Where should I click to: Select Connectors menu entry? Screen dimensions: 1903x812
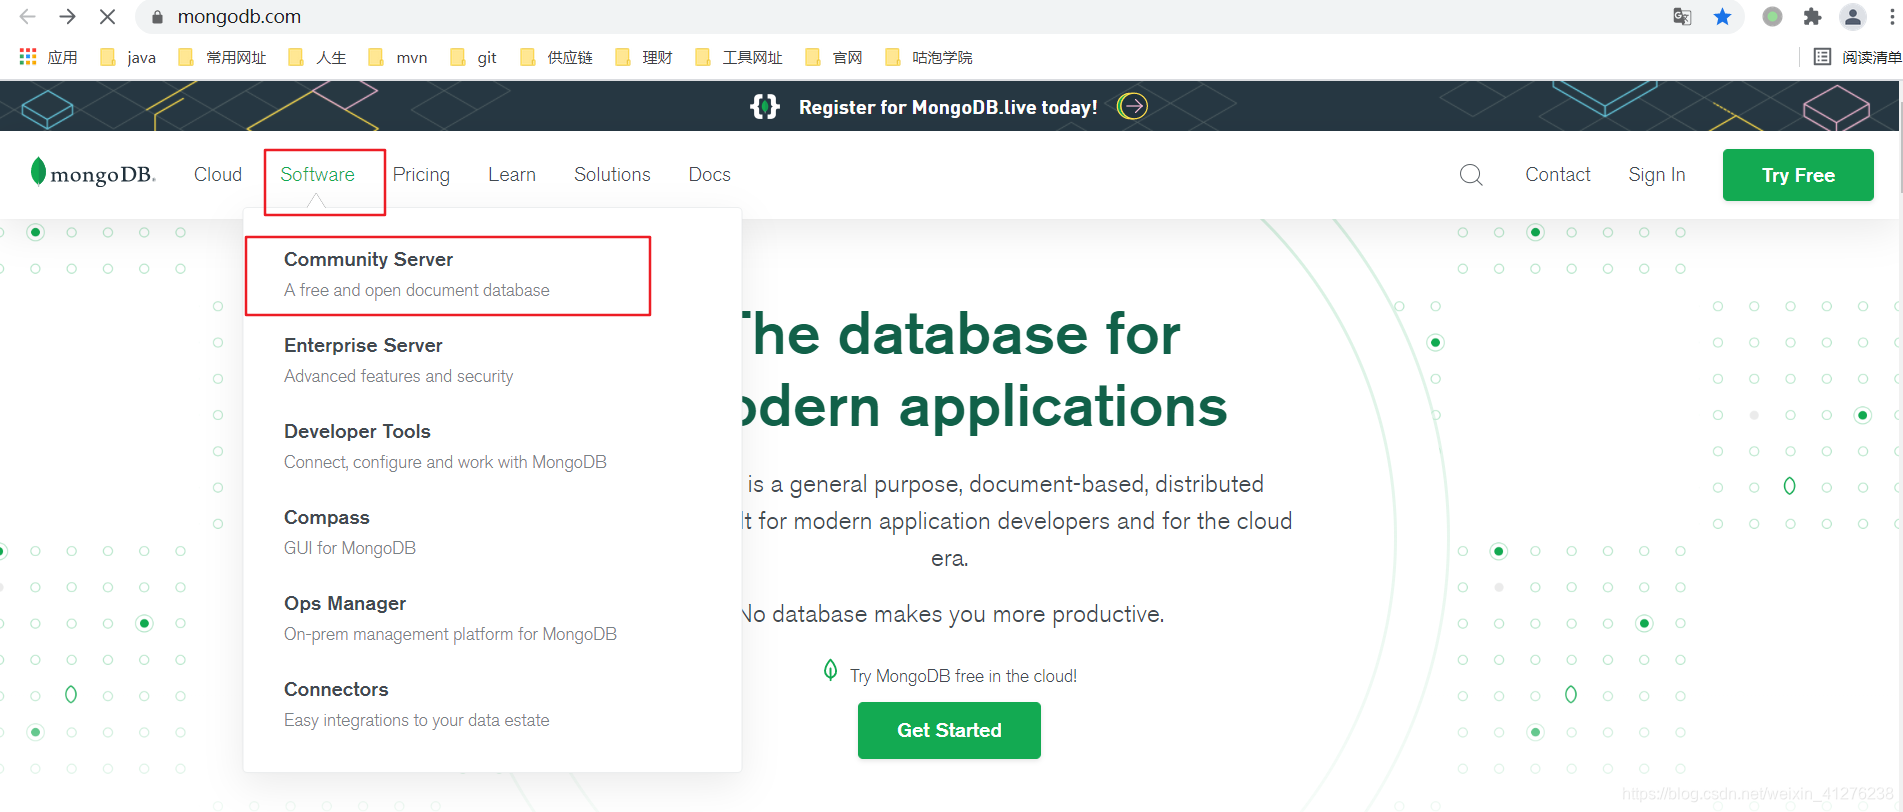416,704
